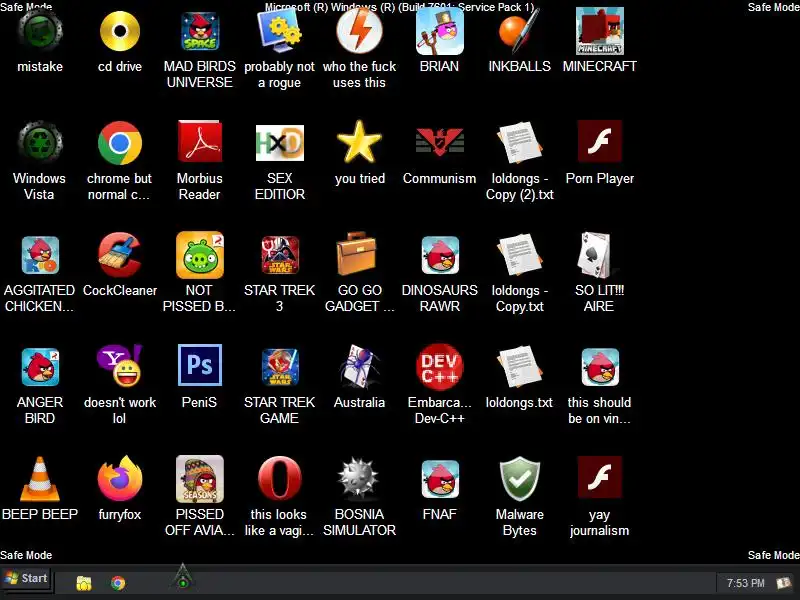The width and height of the screenshot is (800, 600).
Task: Open the 'Communism' eagle emblem icon
Action: coord(440,141)
